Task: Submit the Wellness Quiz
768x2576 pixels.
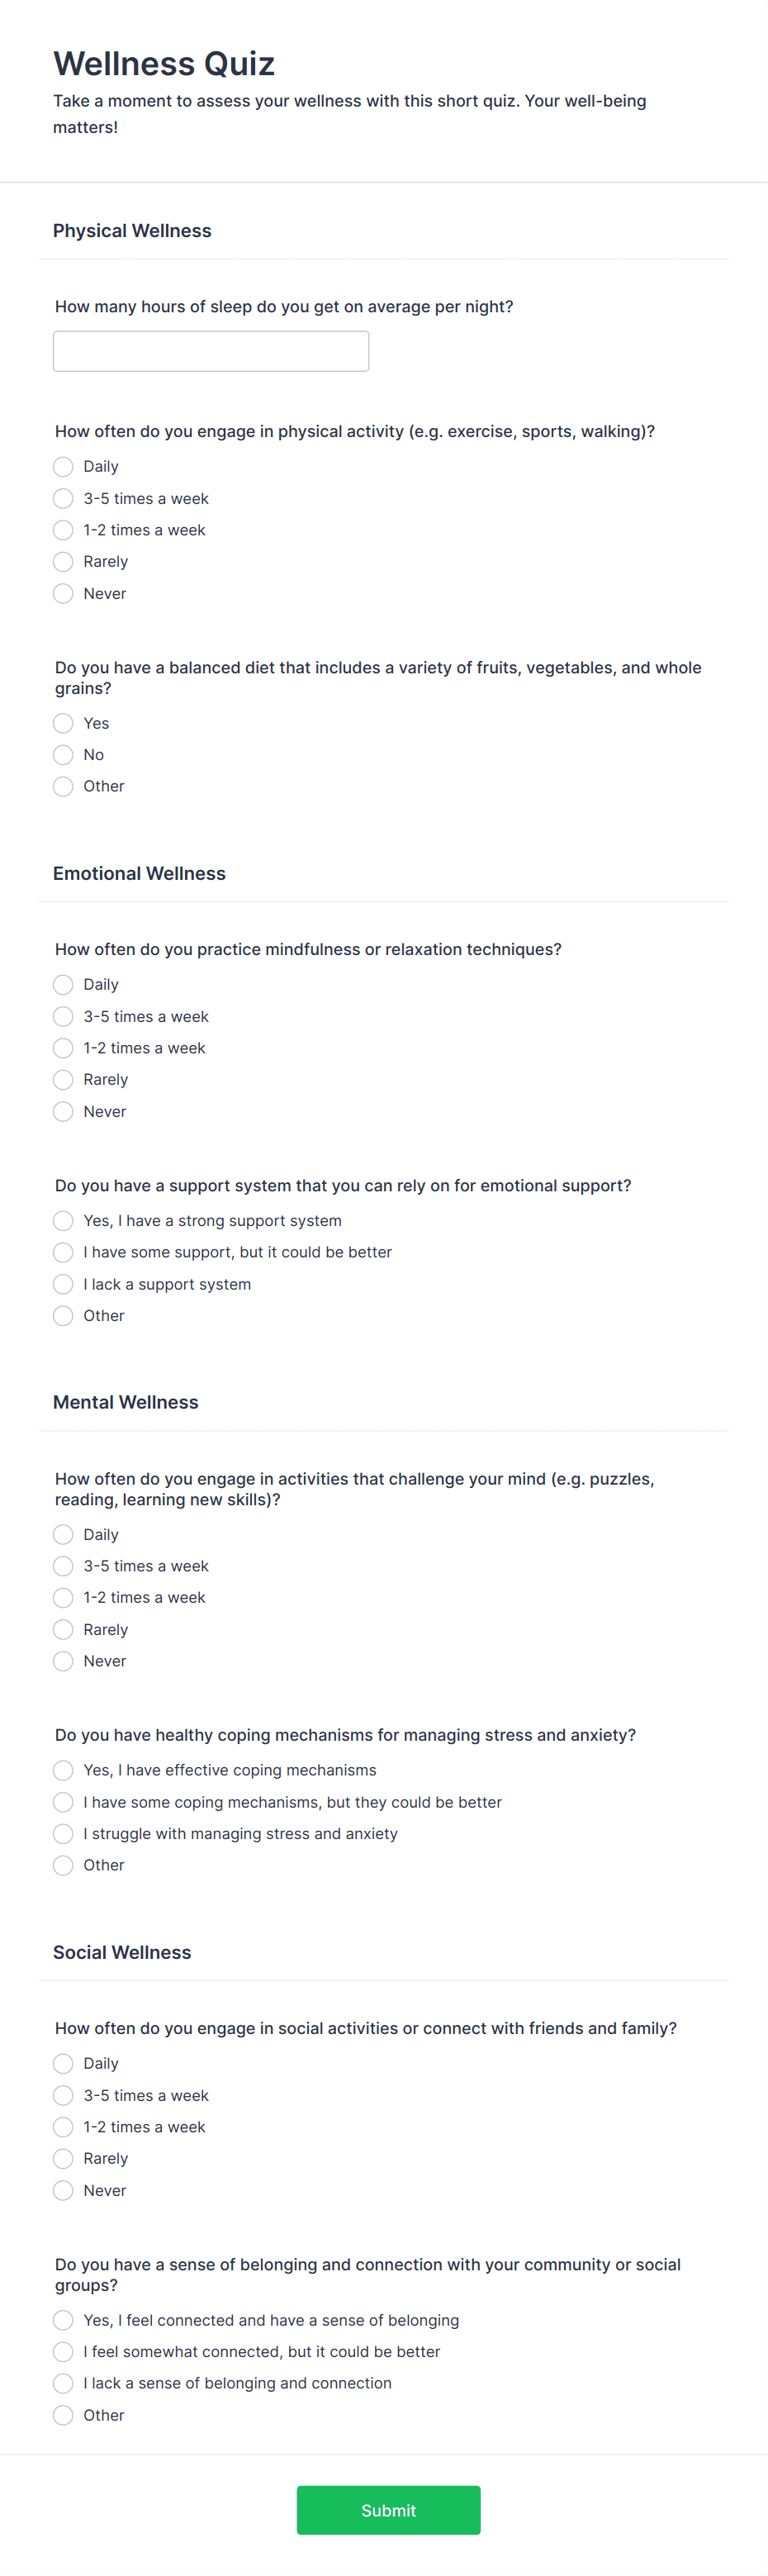Action: click(388, 2510)
